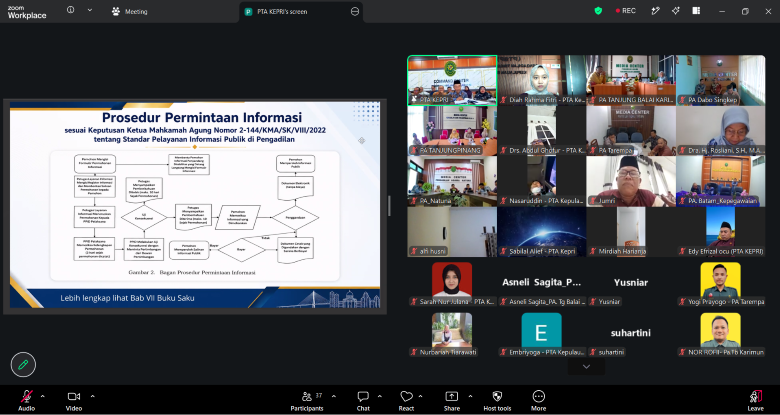Select suhartini participant tile

pos(631,333)
